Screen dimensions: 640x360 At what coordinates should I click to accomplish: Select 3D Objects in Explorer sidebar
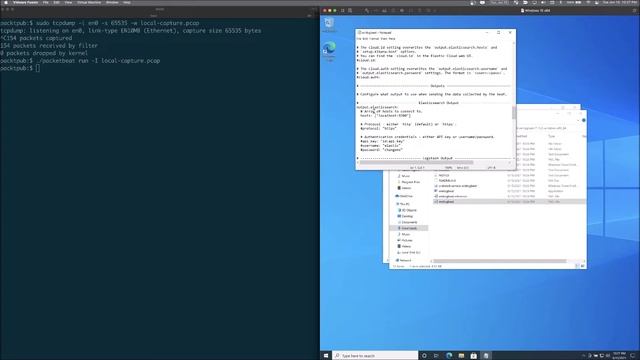[x=407, y=210]
